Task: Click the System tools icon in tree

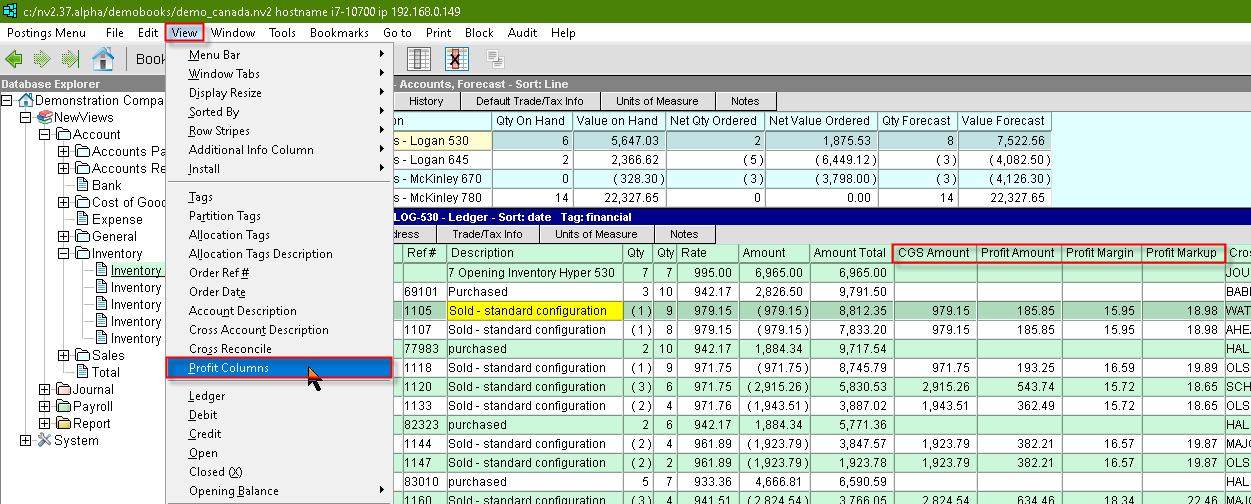Action: (x=44, y=441)
